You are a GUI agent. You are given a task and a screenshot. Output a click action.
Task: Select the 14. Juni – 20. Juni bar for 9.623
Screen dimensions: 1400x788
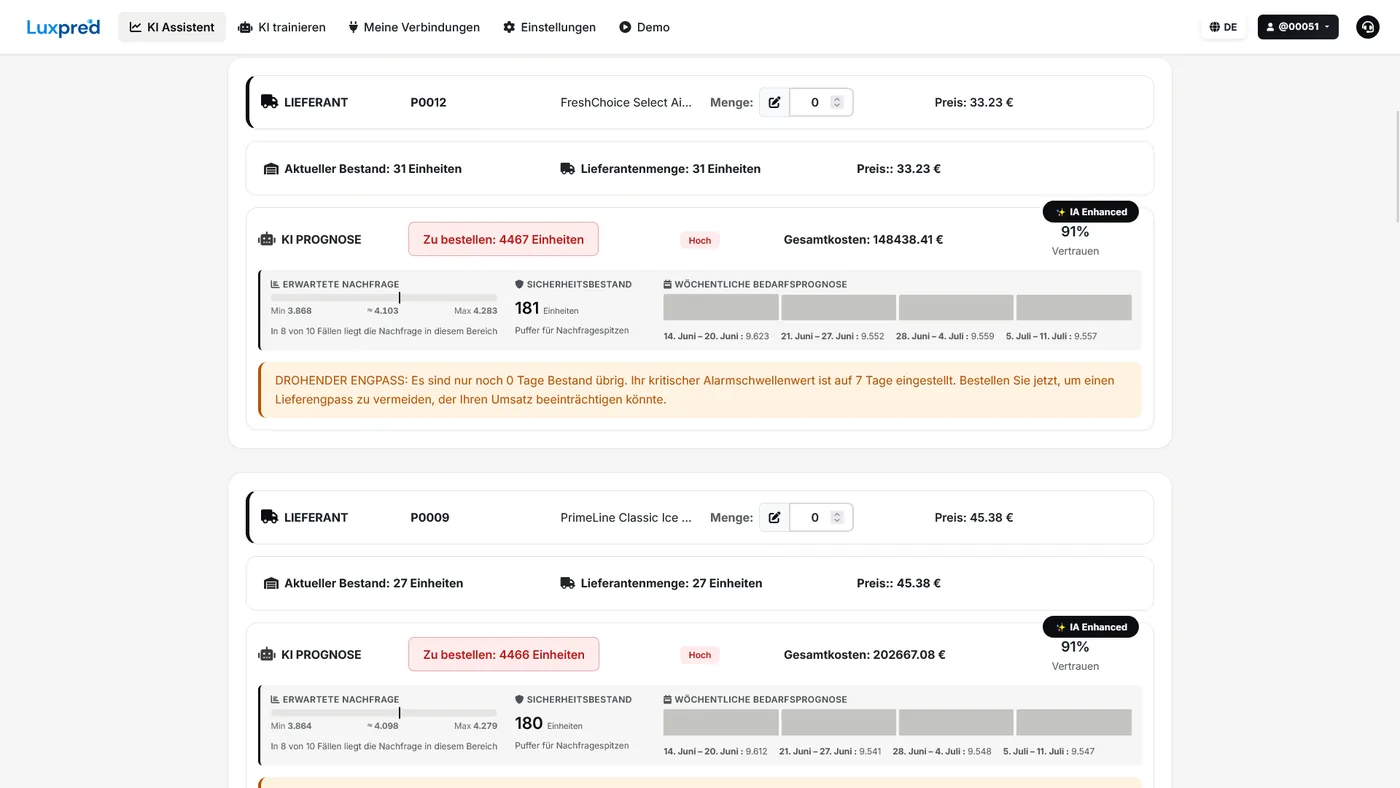(721, 307)
